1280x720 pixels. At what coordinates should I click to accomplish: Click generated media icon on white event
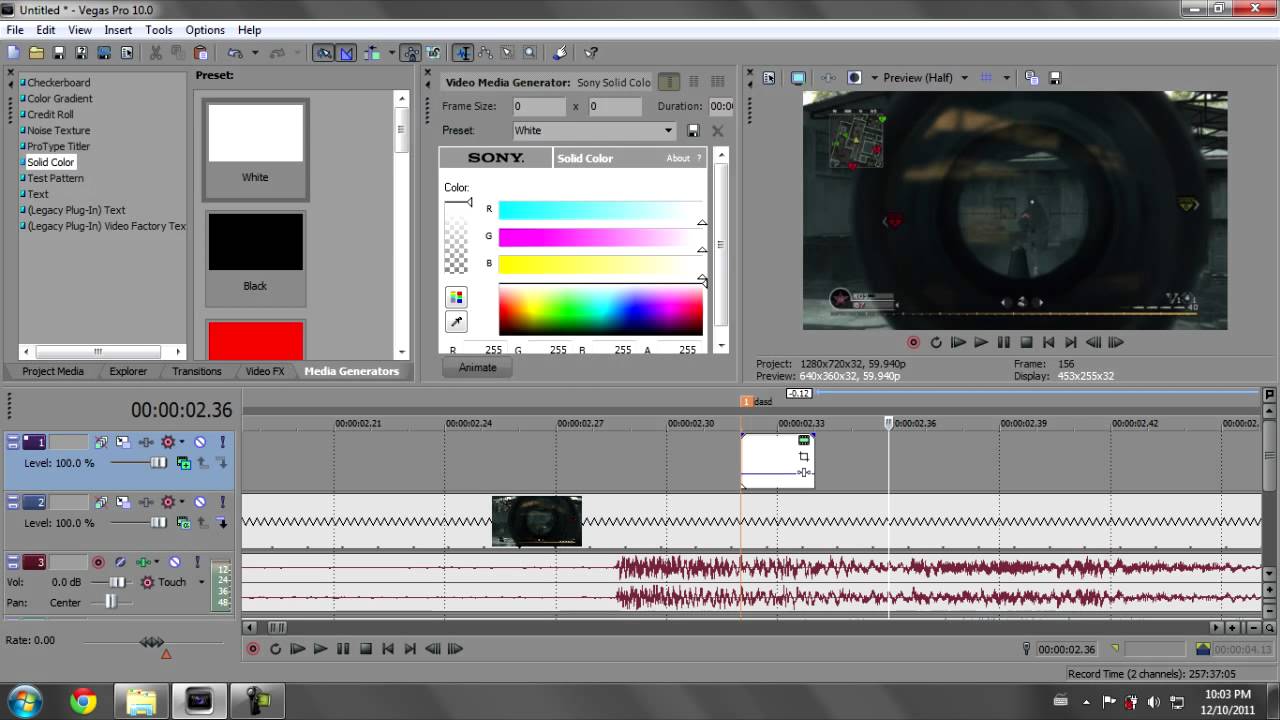pyautogui.click(x=804, y=441)
